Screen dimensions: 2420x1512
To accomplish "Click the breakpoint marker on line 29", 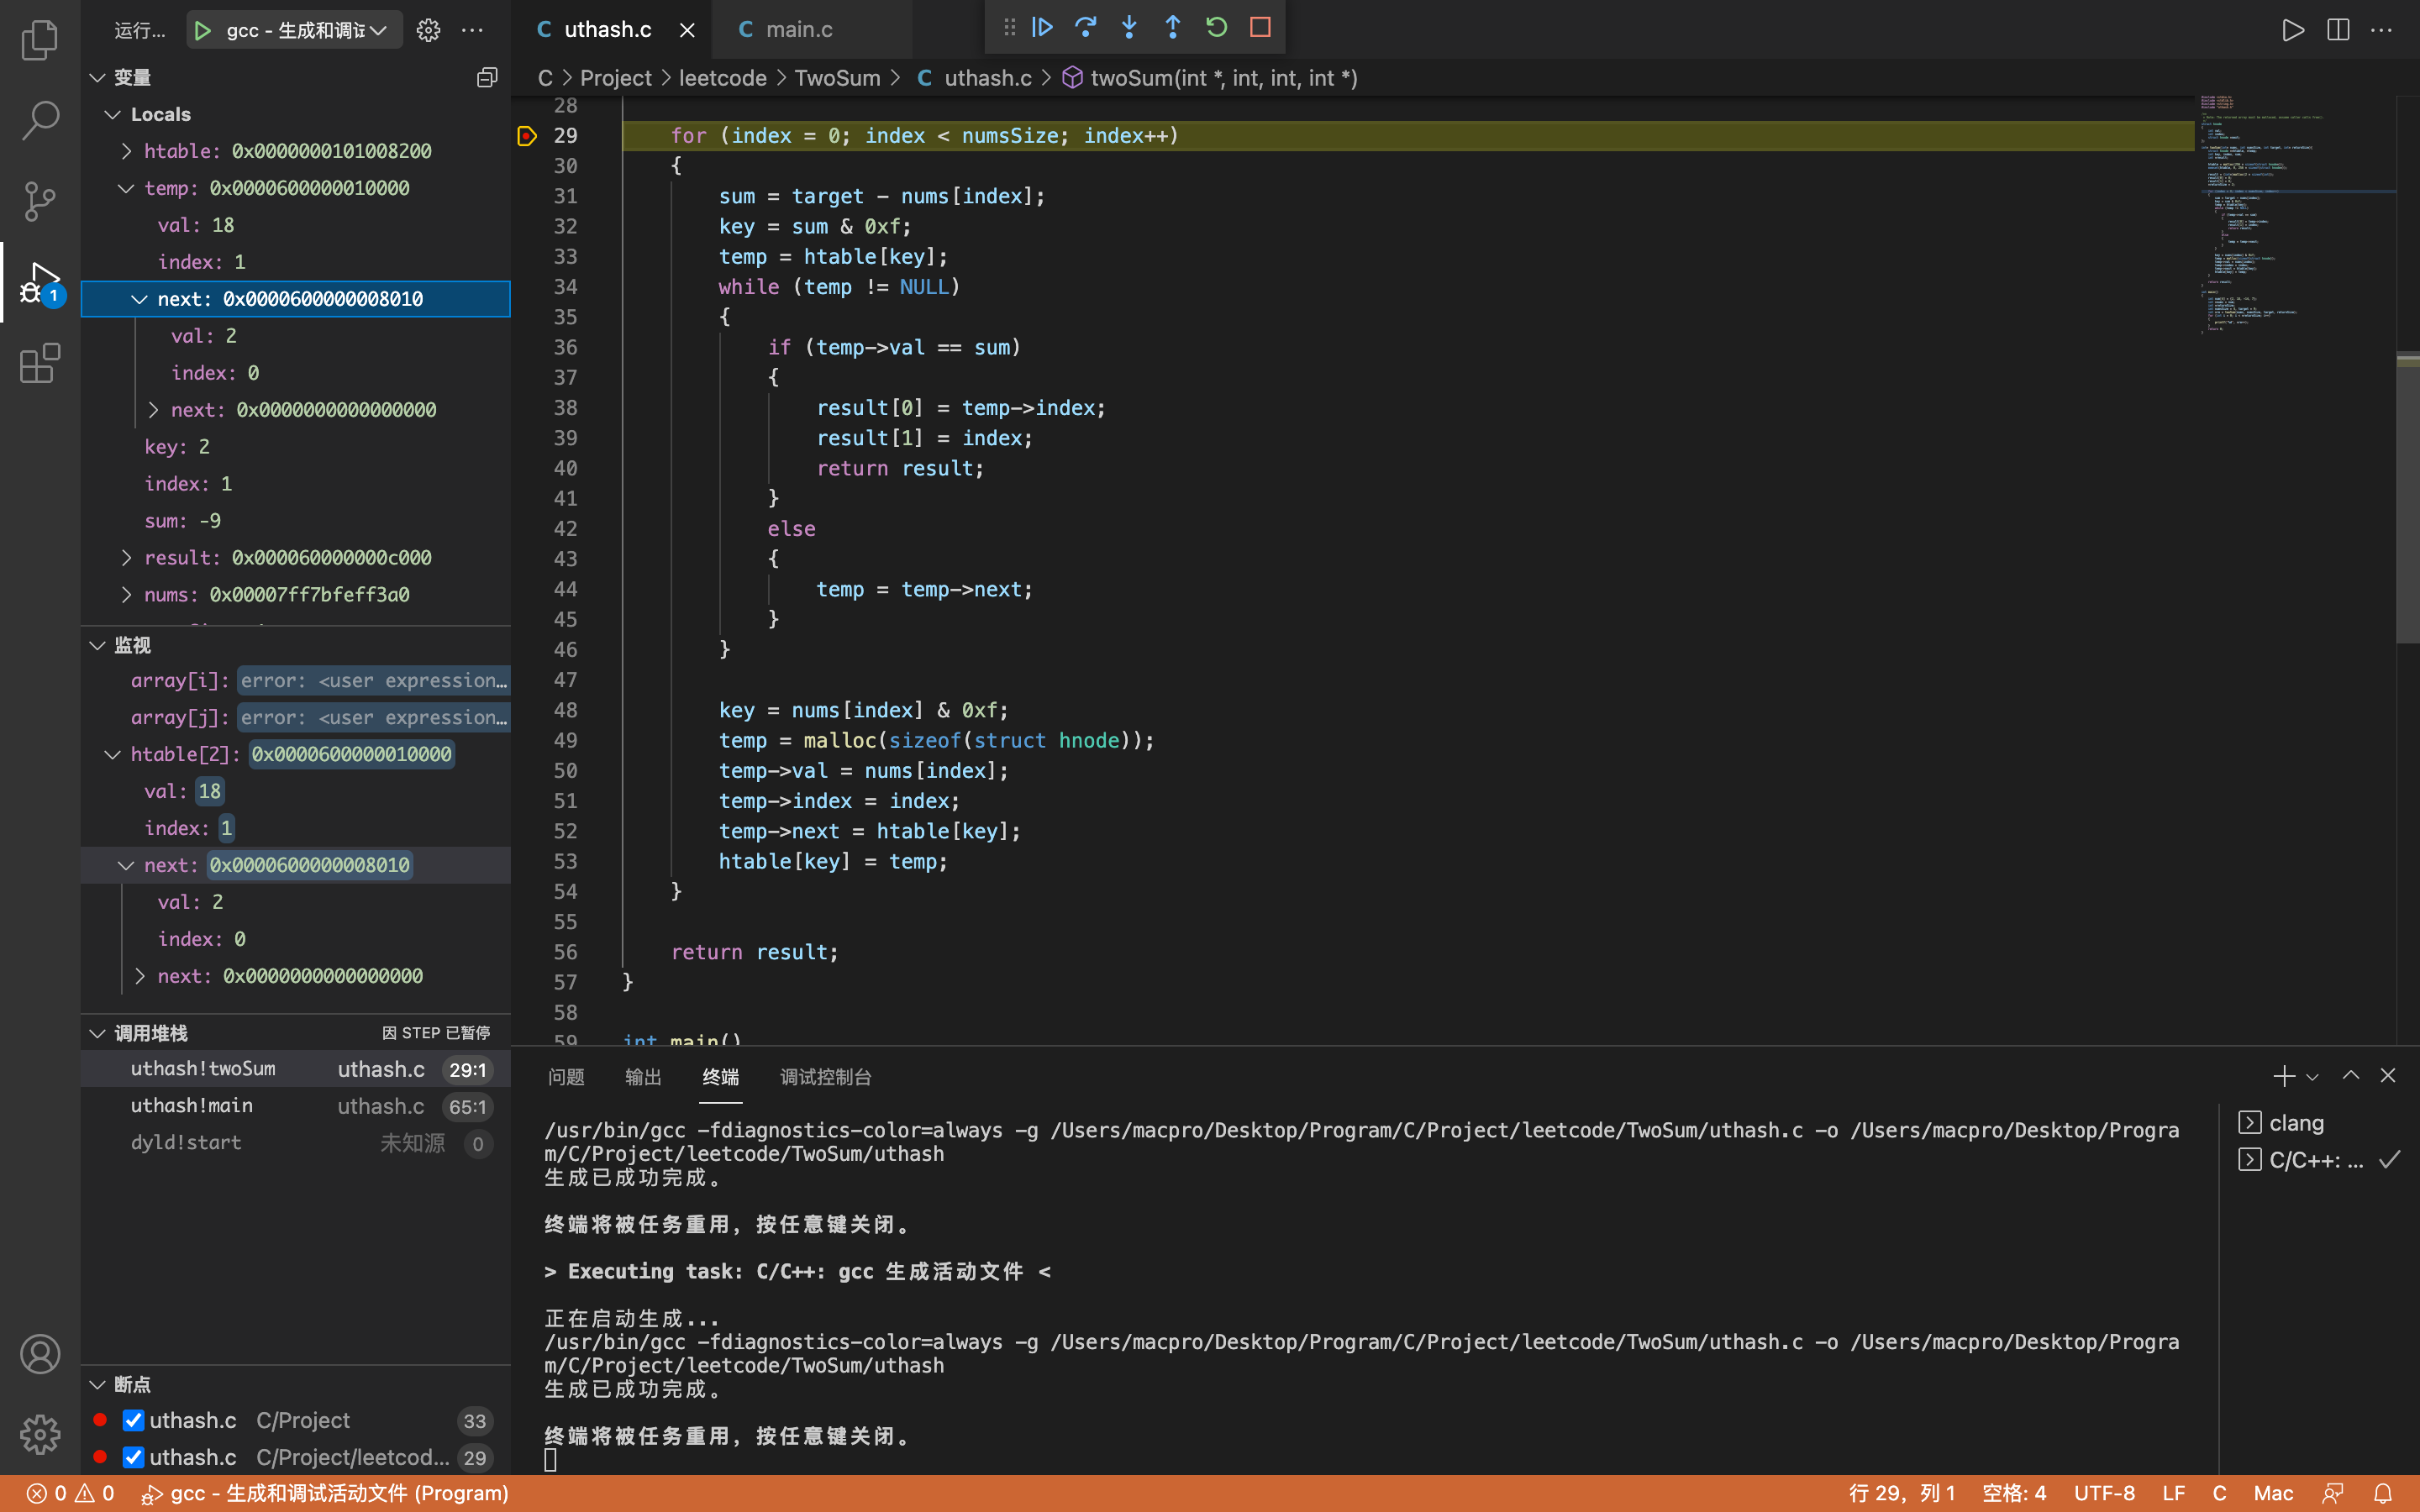I will point(527,136).
